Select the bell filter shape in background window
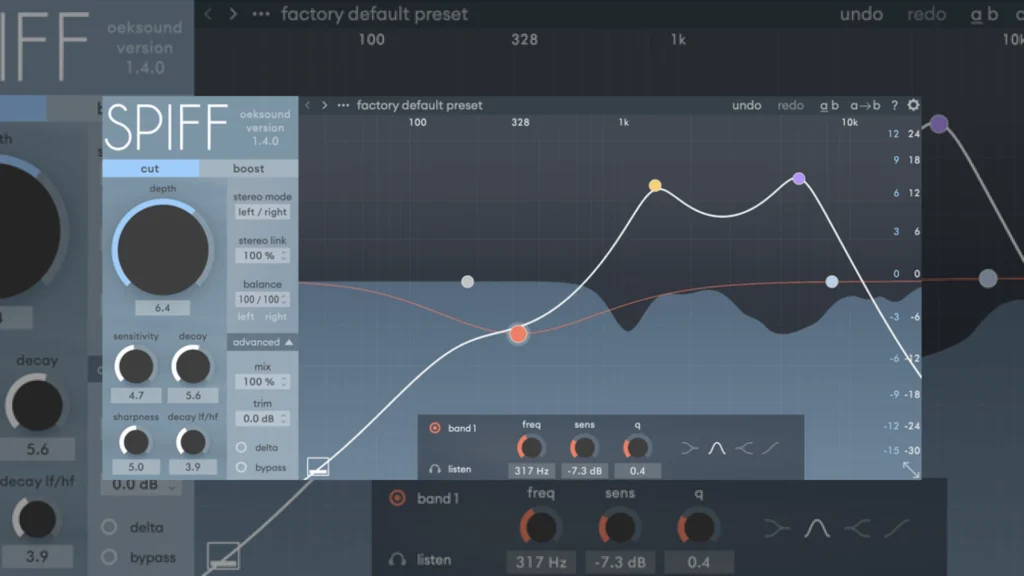 (x=817, y=528)
